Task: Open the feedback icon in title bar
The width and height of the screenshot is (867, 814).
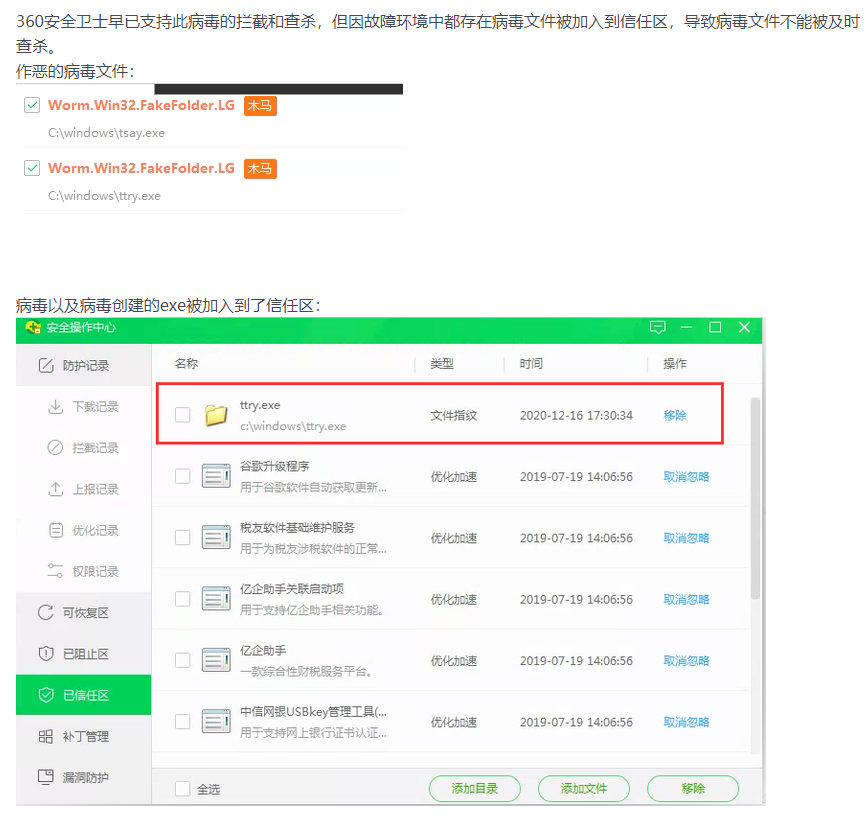Action: 657,327
